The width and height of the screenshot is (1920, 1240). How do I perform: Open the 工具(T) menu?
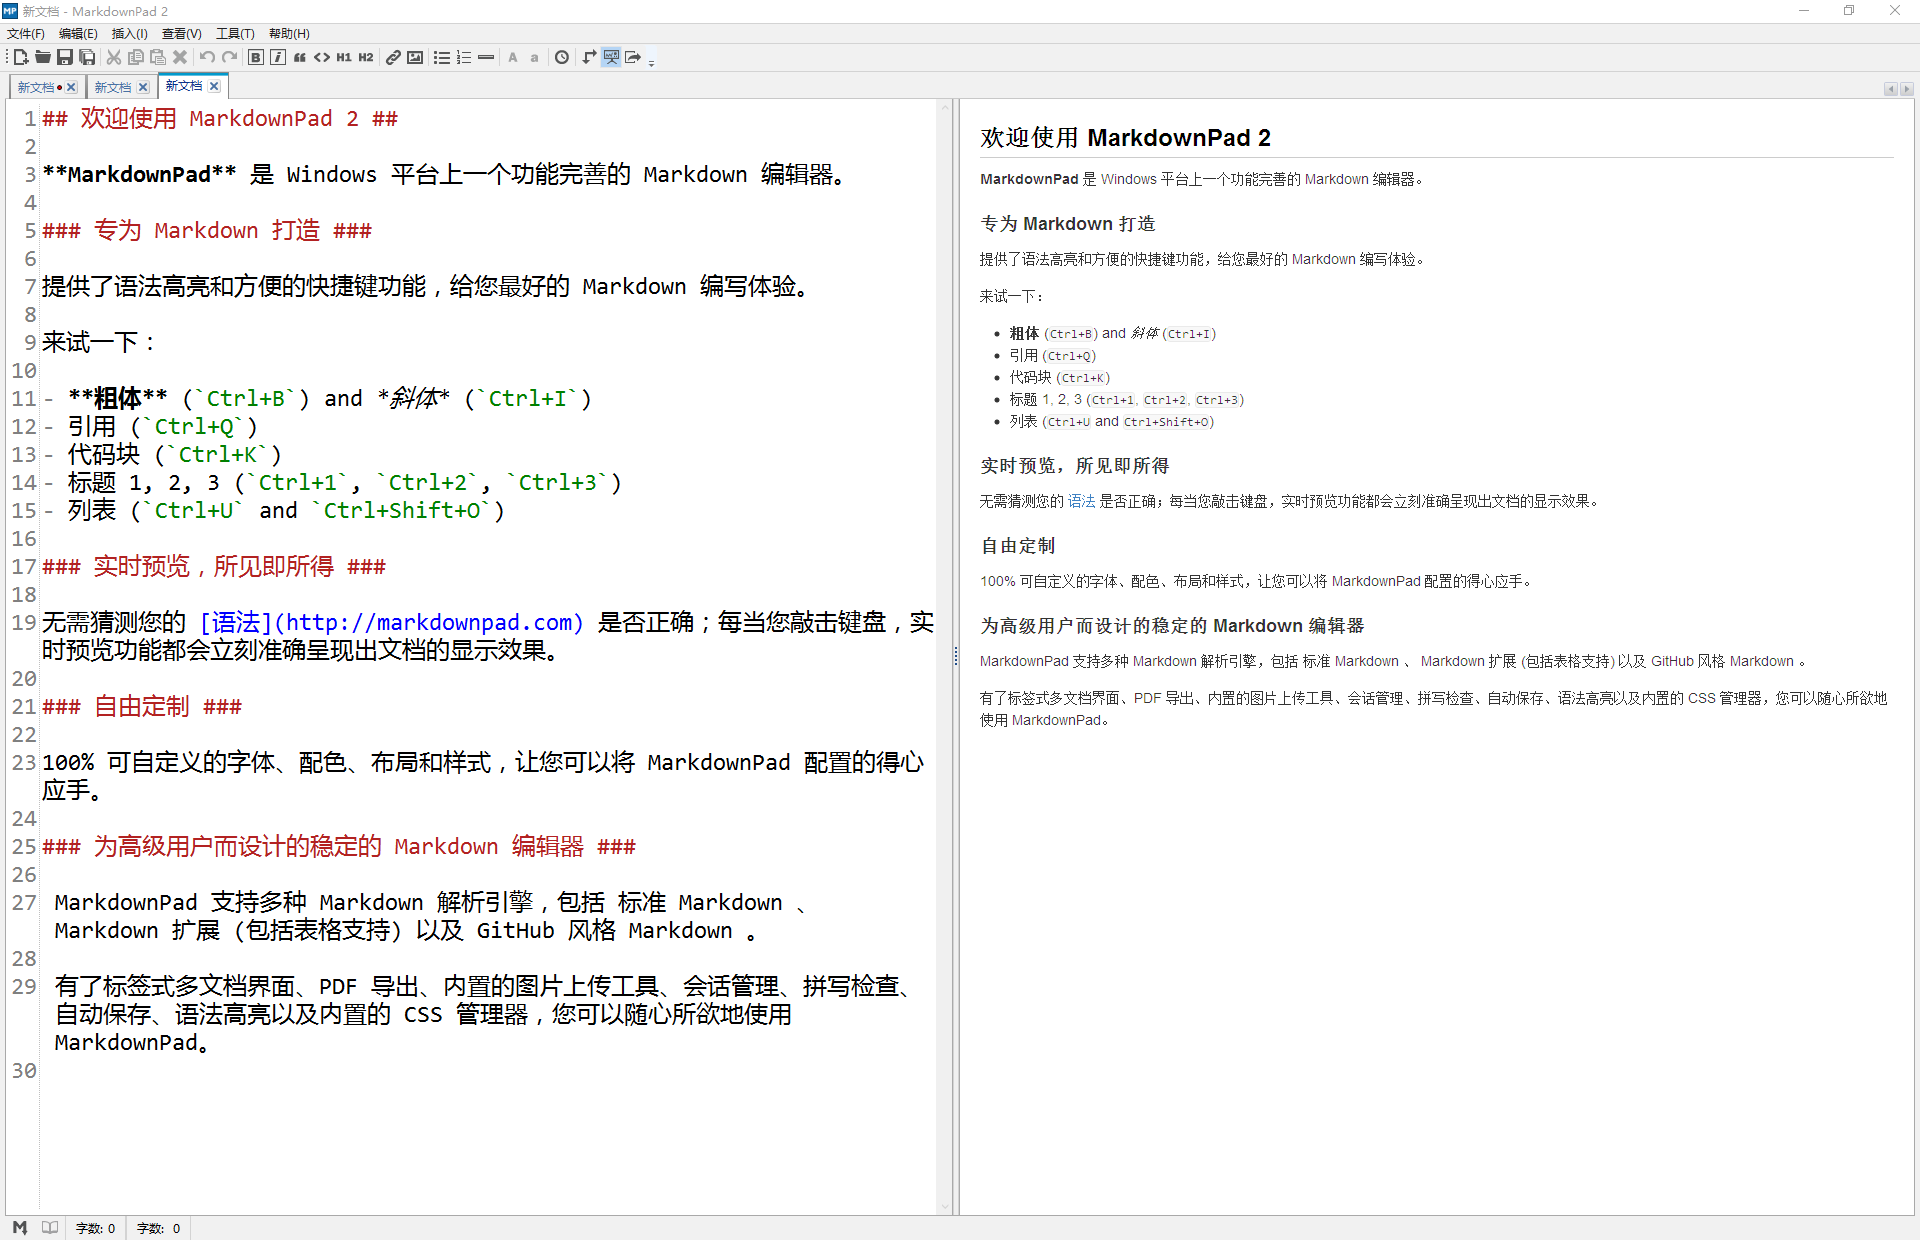pyautogui.click(x=236, y=33)
